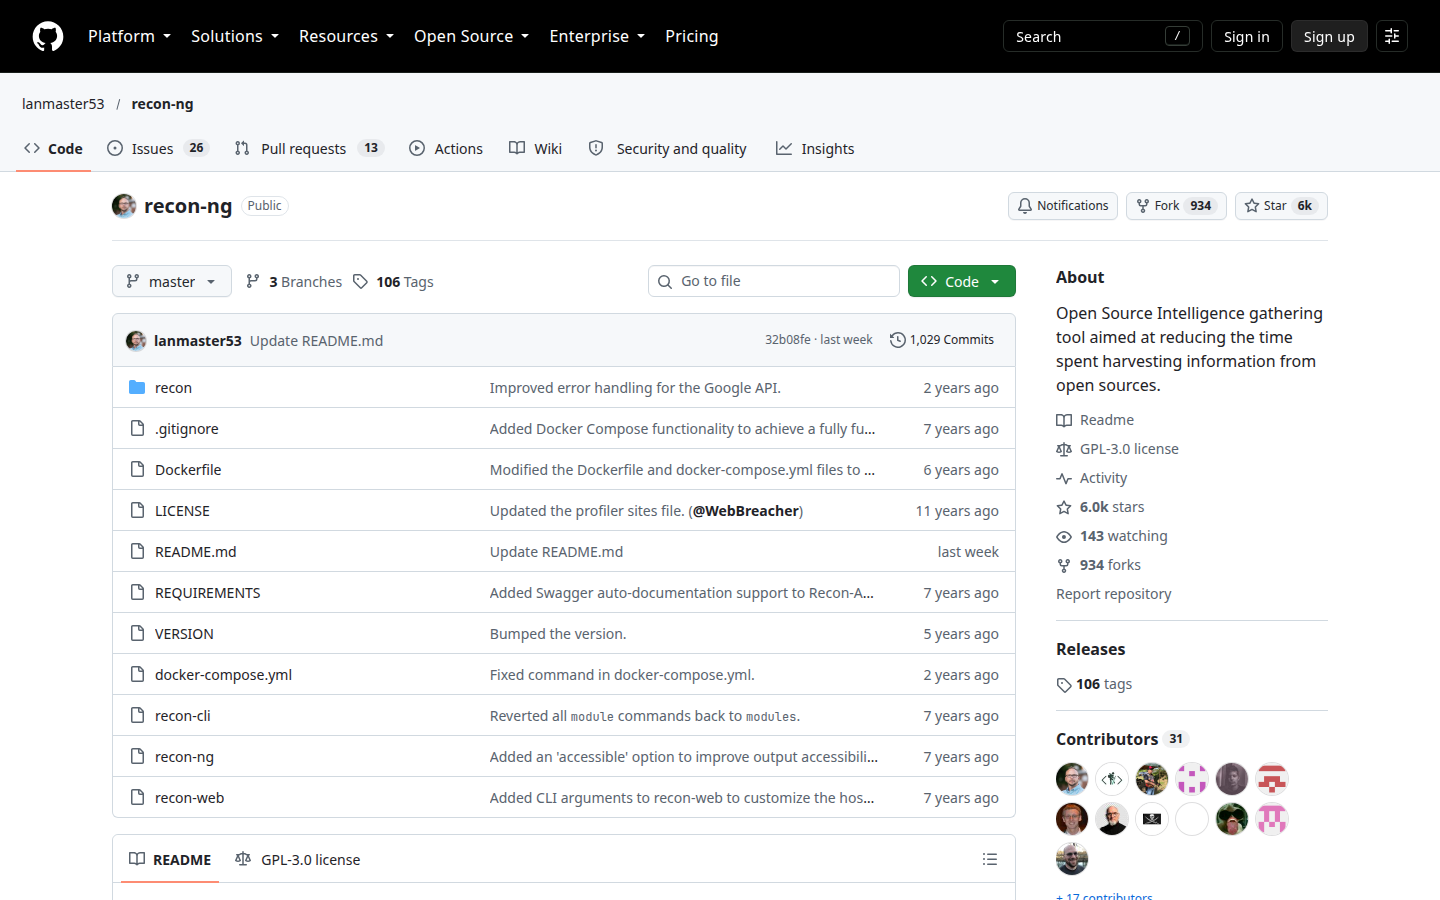Open the Pull requests tab
Screen dimensions: 1440x900
pyautogui.click(x=309, y=148)
